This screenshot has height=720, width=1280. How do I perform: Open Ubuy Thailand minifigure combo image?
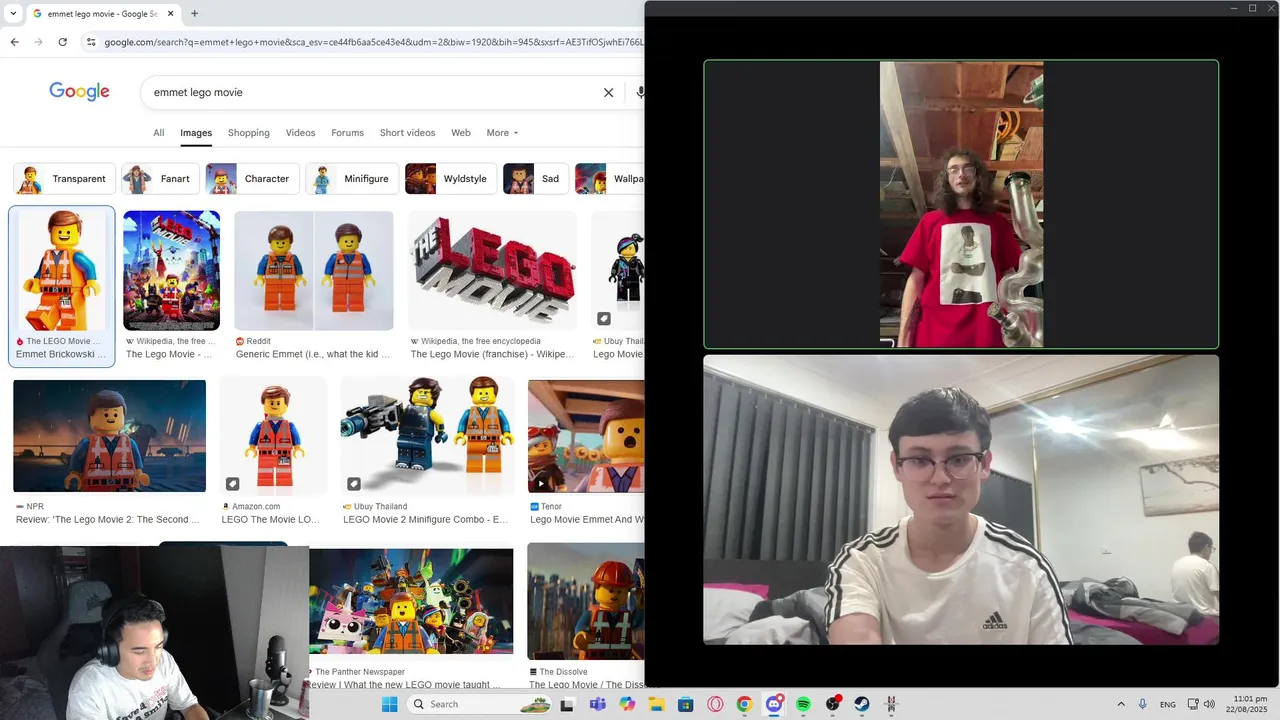(x=428, y=436)
